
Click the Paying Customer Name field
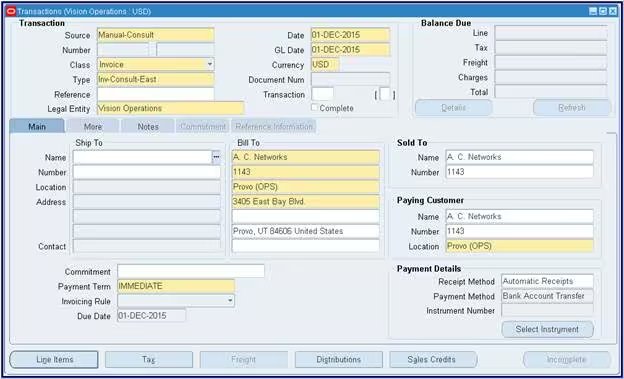(x=520, y=217)
